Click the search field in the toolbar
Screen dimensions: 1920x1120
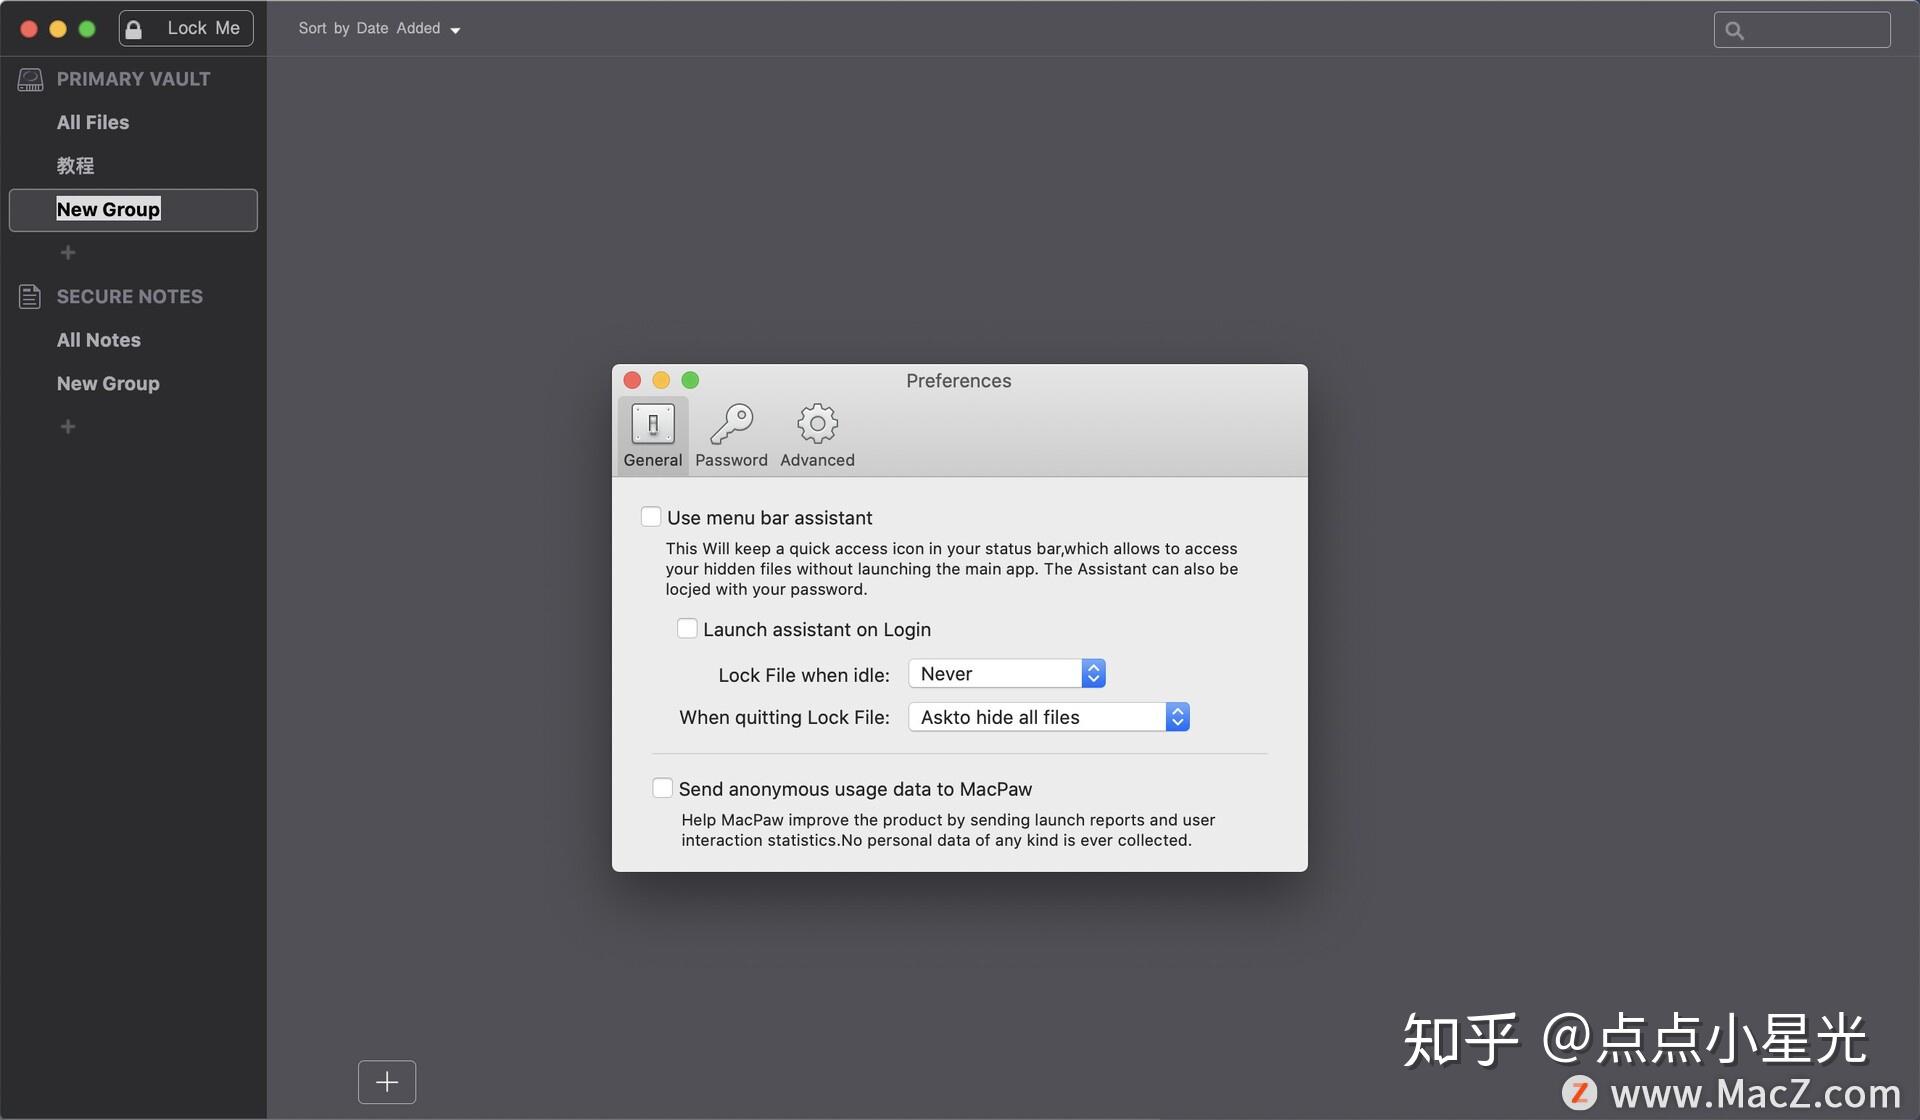[1801, 30]
